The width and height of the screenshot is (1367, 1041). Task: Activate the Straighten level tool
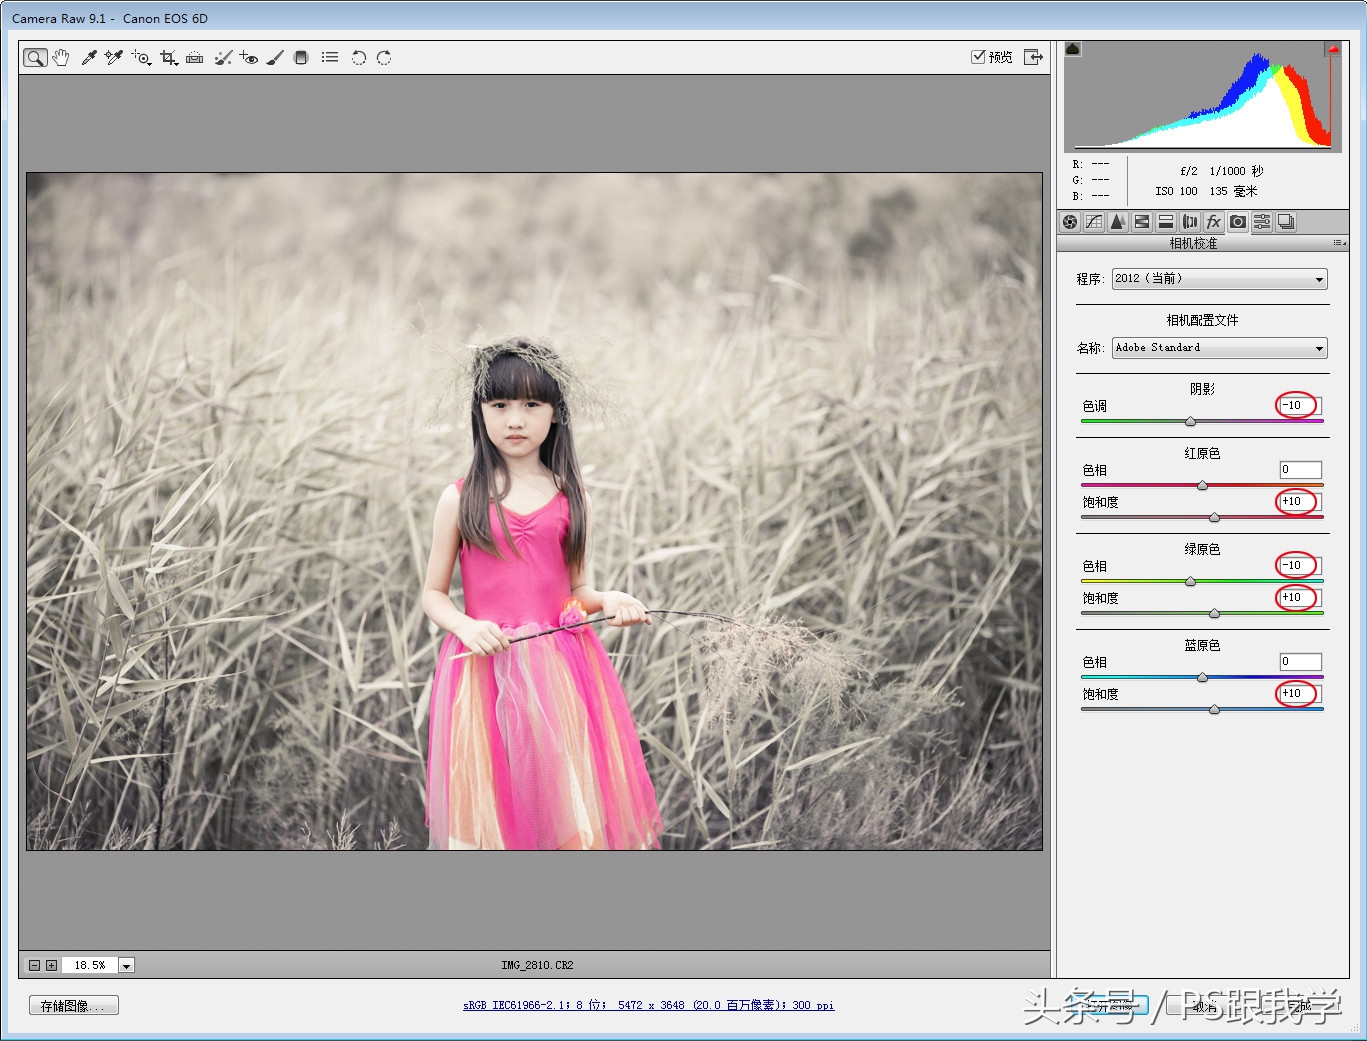coord(195,58)
